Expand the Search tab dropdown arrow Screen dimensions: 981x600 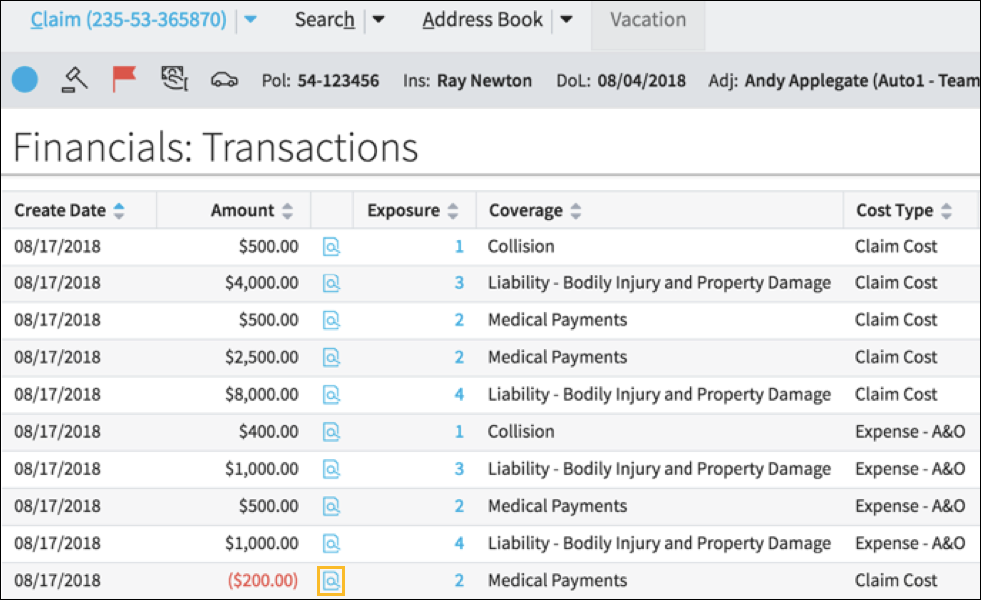[x=378, y=20]
